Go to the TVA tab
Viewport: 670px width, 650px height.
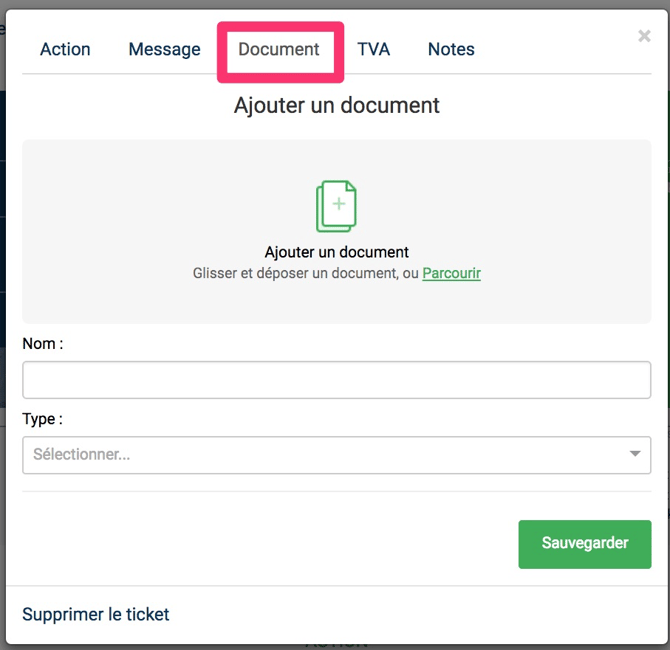pyautogui.click(x=373, y=49)
